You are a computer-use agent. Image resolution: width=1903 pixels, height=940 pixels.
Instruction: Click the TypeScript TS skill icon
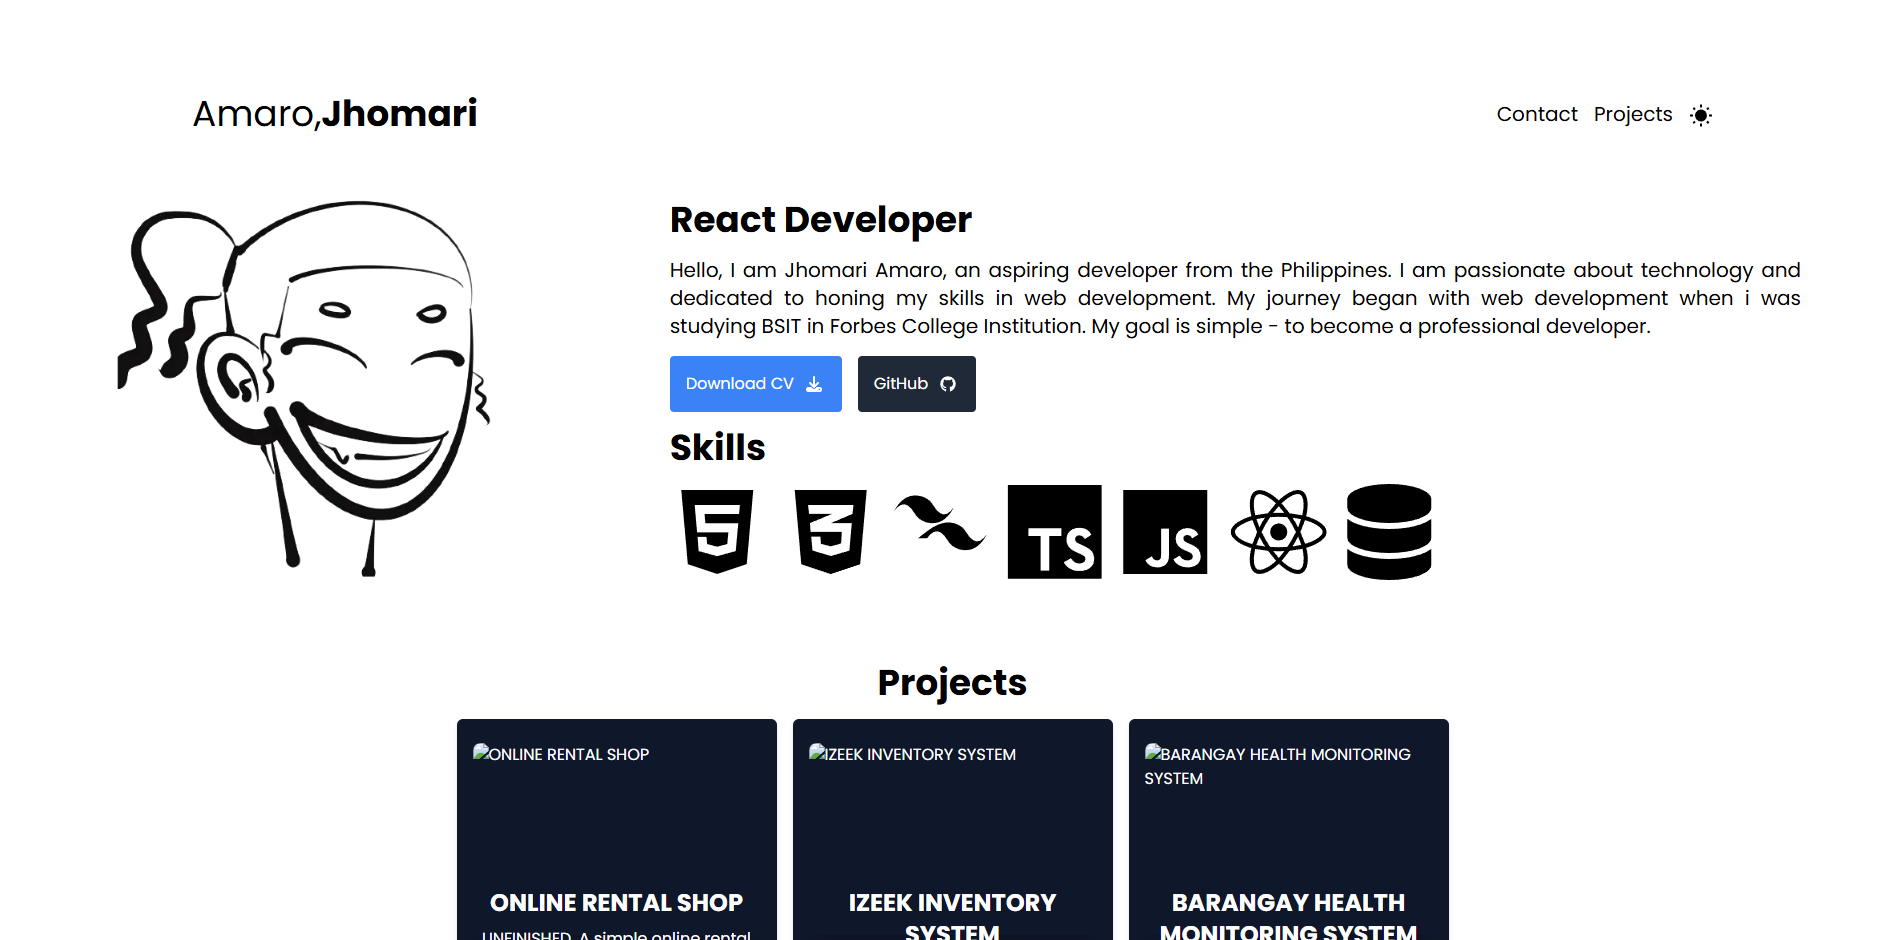pyautogui.click(x=1054, y=532)
